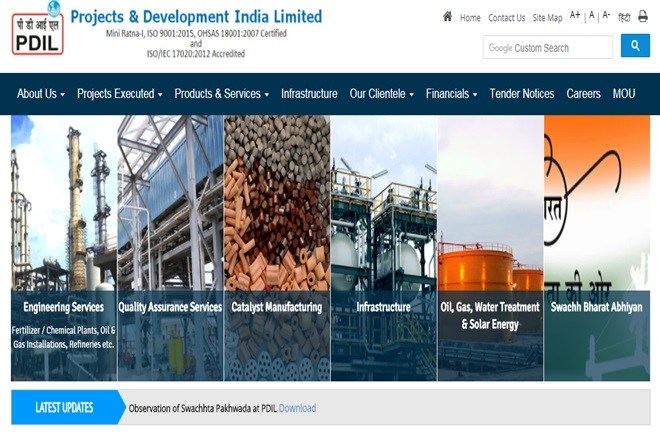Expand the Financials dropdown
Viewport: 660px width, 440px height.
[452, 93]
